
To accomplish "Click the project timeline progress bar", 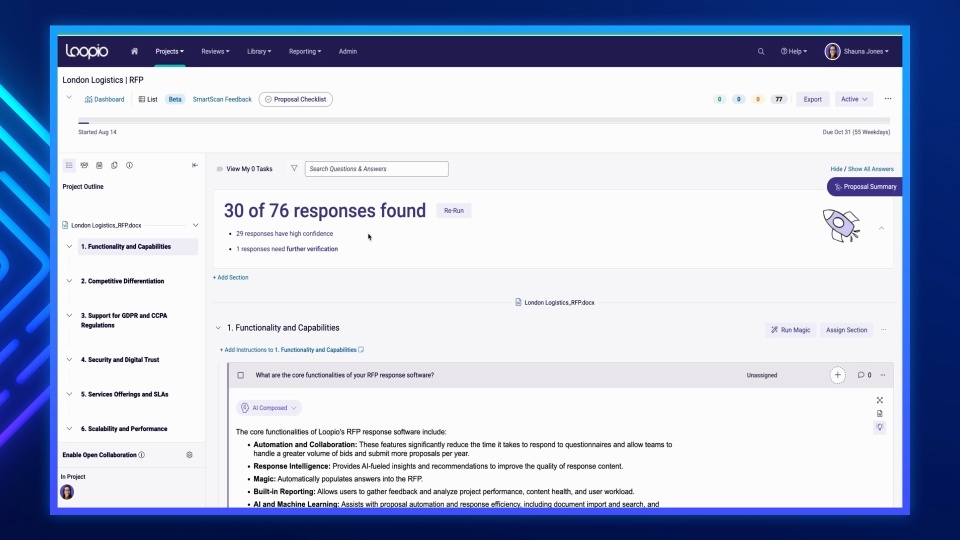I will click(x=484, y=121).
